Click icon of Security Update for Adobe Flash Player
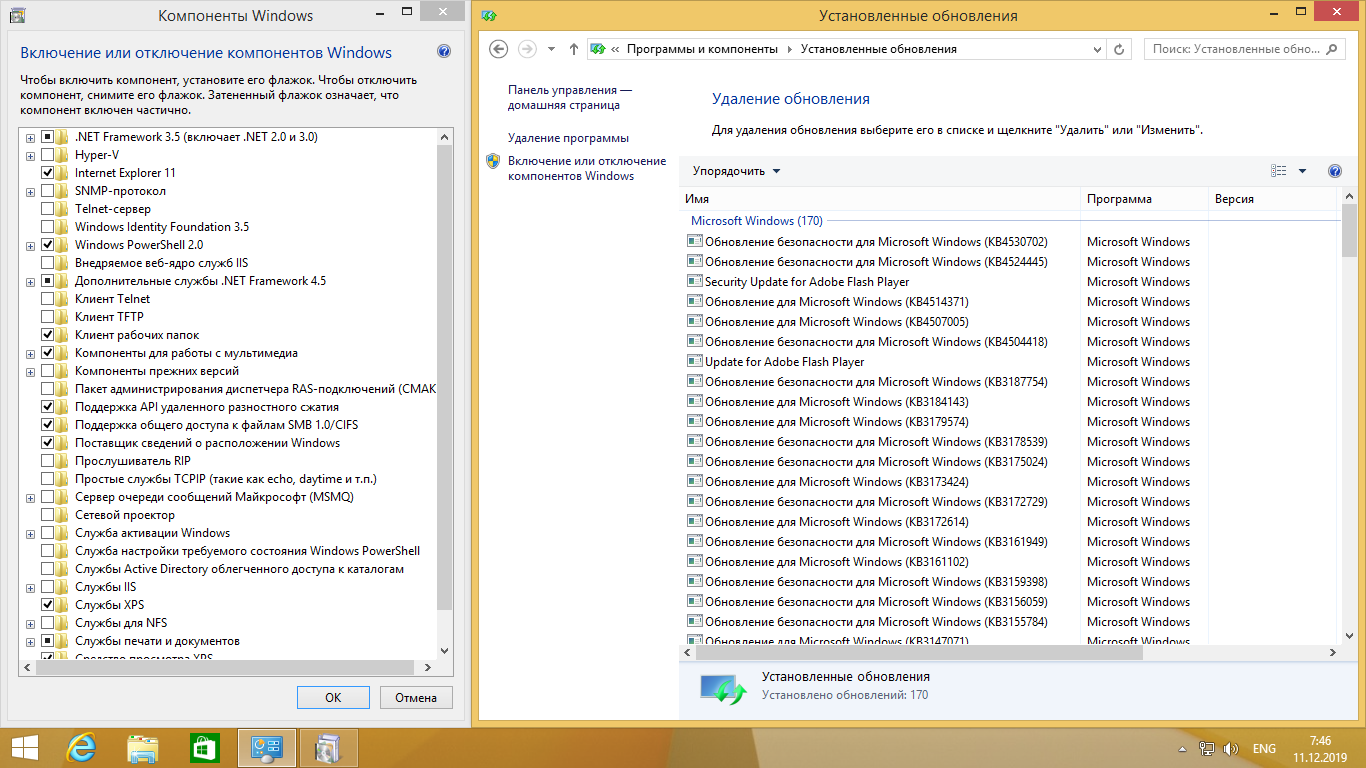The image size is (1366, 768). [x=695, y=281]
